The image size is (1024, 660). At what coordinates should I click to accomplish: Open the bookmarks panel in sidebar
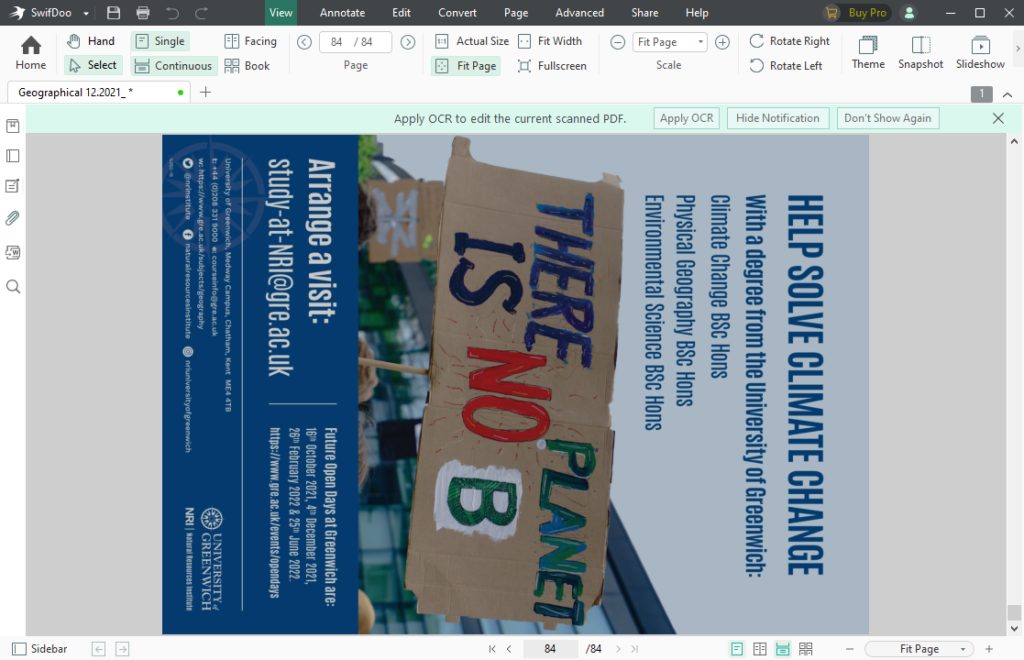[x=12, y=125]
